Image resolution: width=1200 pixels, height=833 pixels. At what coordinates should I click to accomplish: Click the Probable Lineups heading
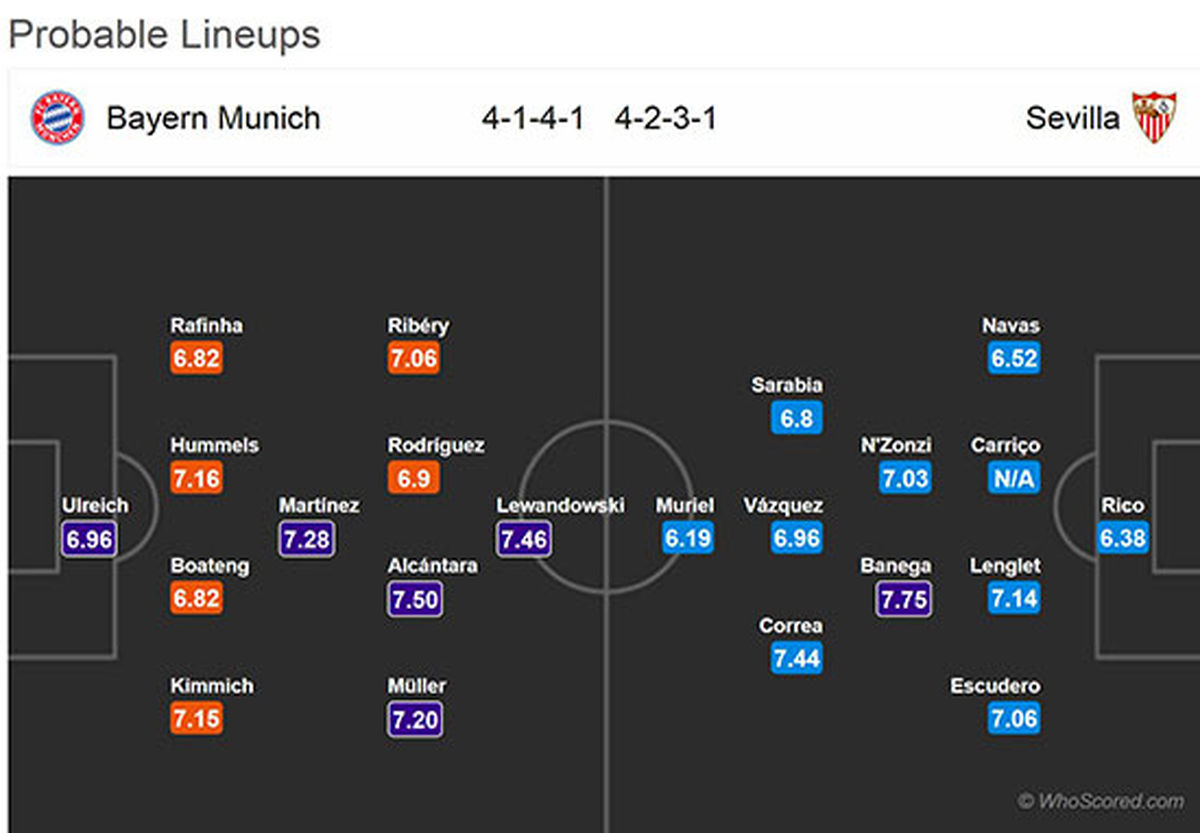click(164, 35)
